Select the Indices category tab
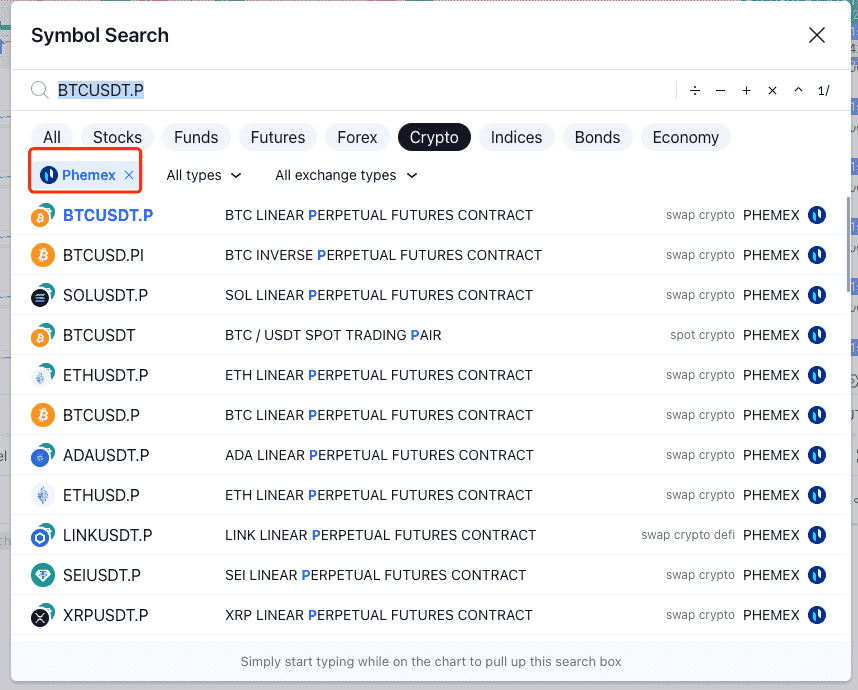The height and width of the screenshot is (690, 858). [x=516, y=137]
